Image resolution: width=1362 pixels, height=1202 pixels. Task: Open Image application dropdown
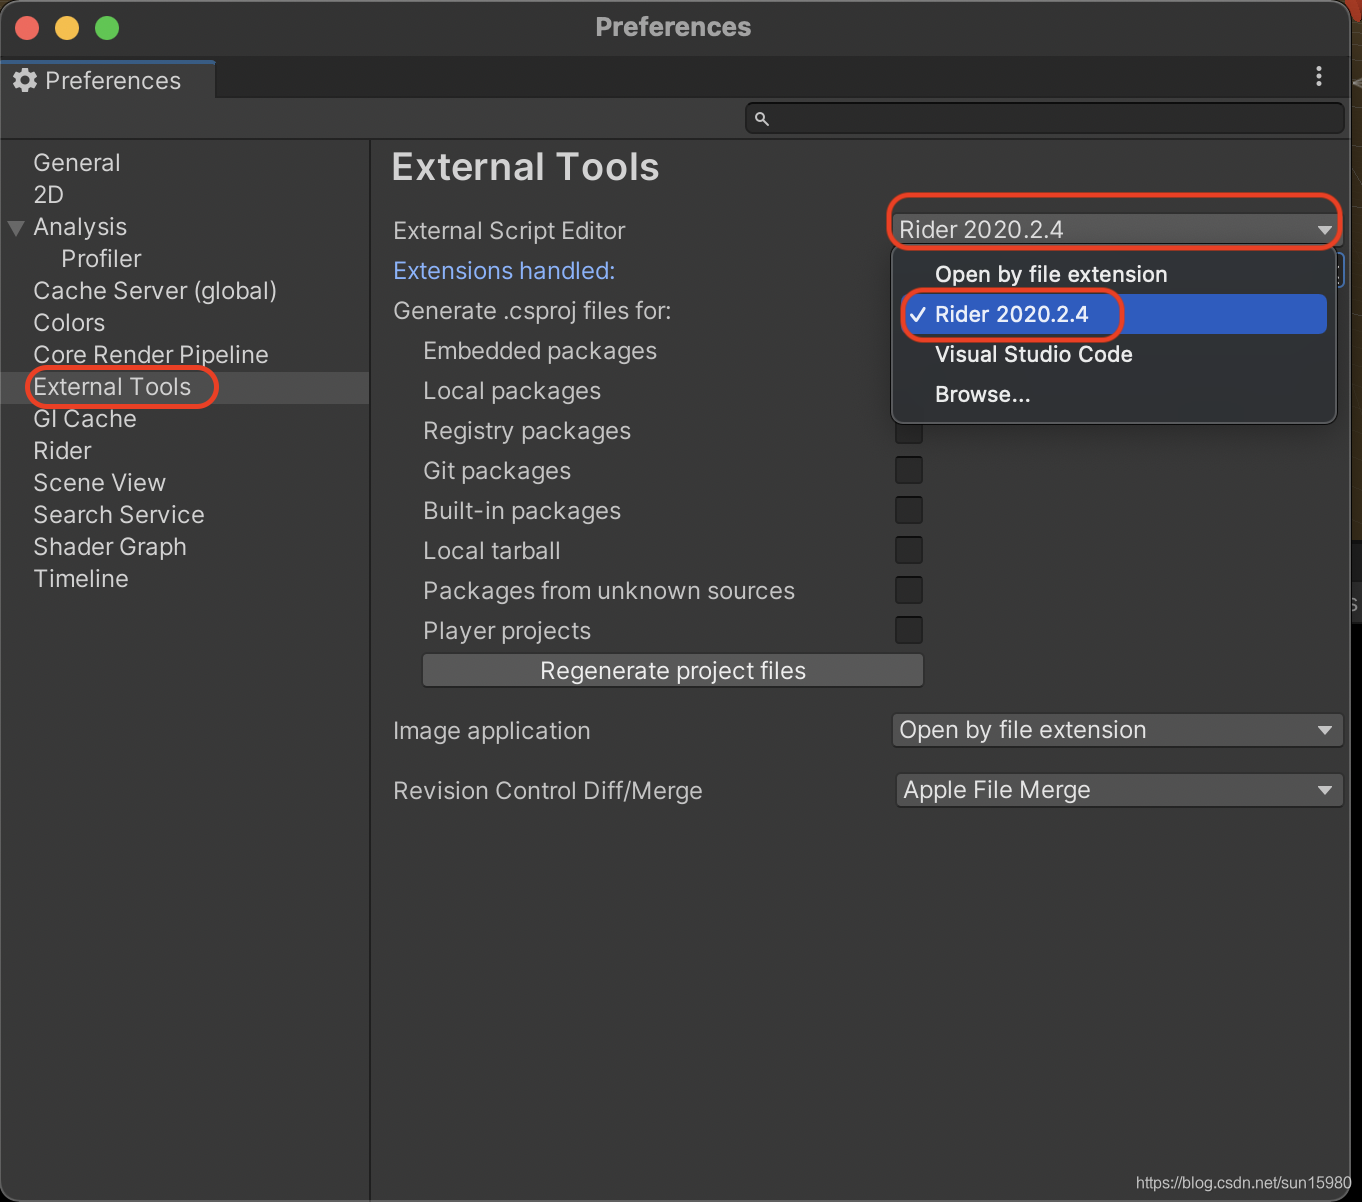(x=1116, y=730)
